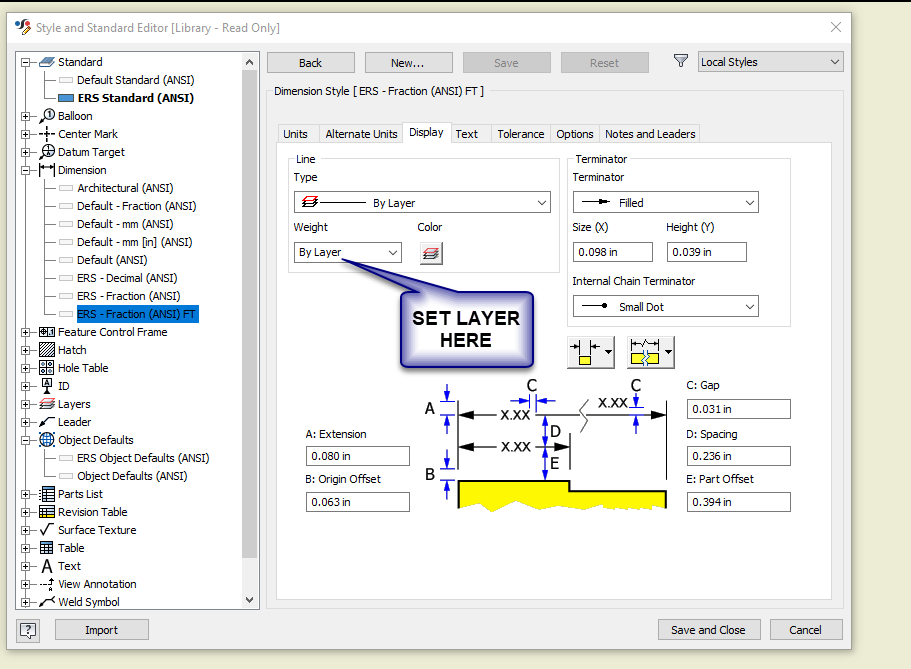911x669 pixels.
Task: Open the help icon button at bottom left
Action: click(28, 630)
